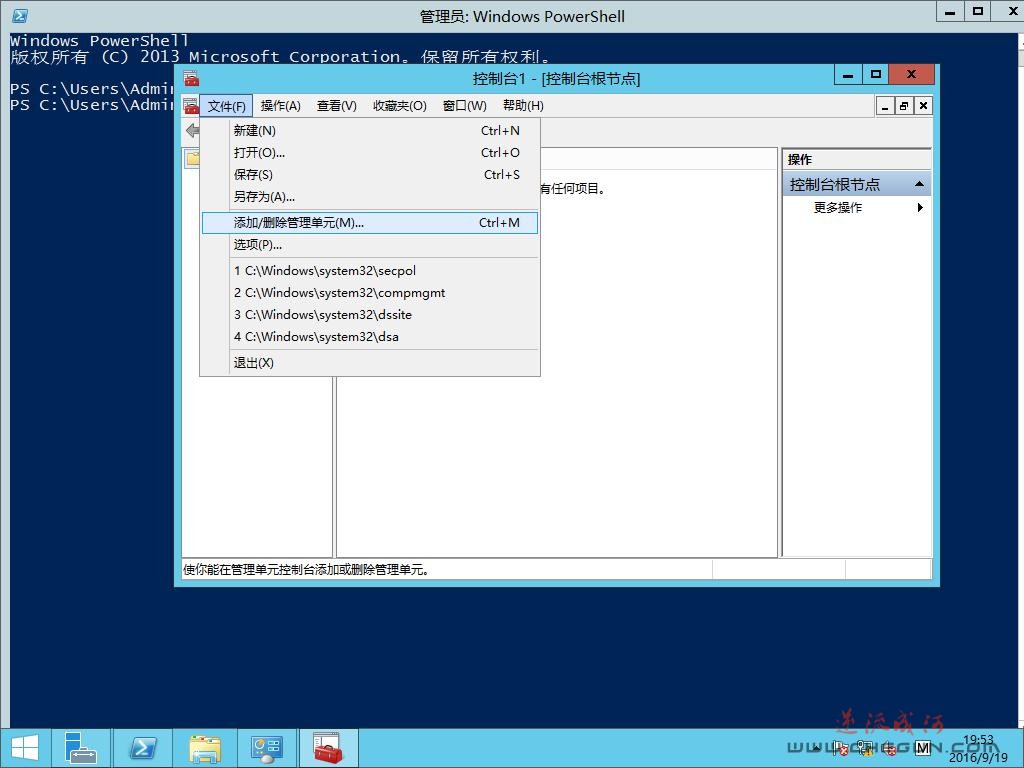Open recent file 4 dsa
The width and height of the screenshot is (1024, 768).
pos(370,337)
